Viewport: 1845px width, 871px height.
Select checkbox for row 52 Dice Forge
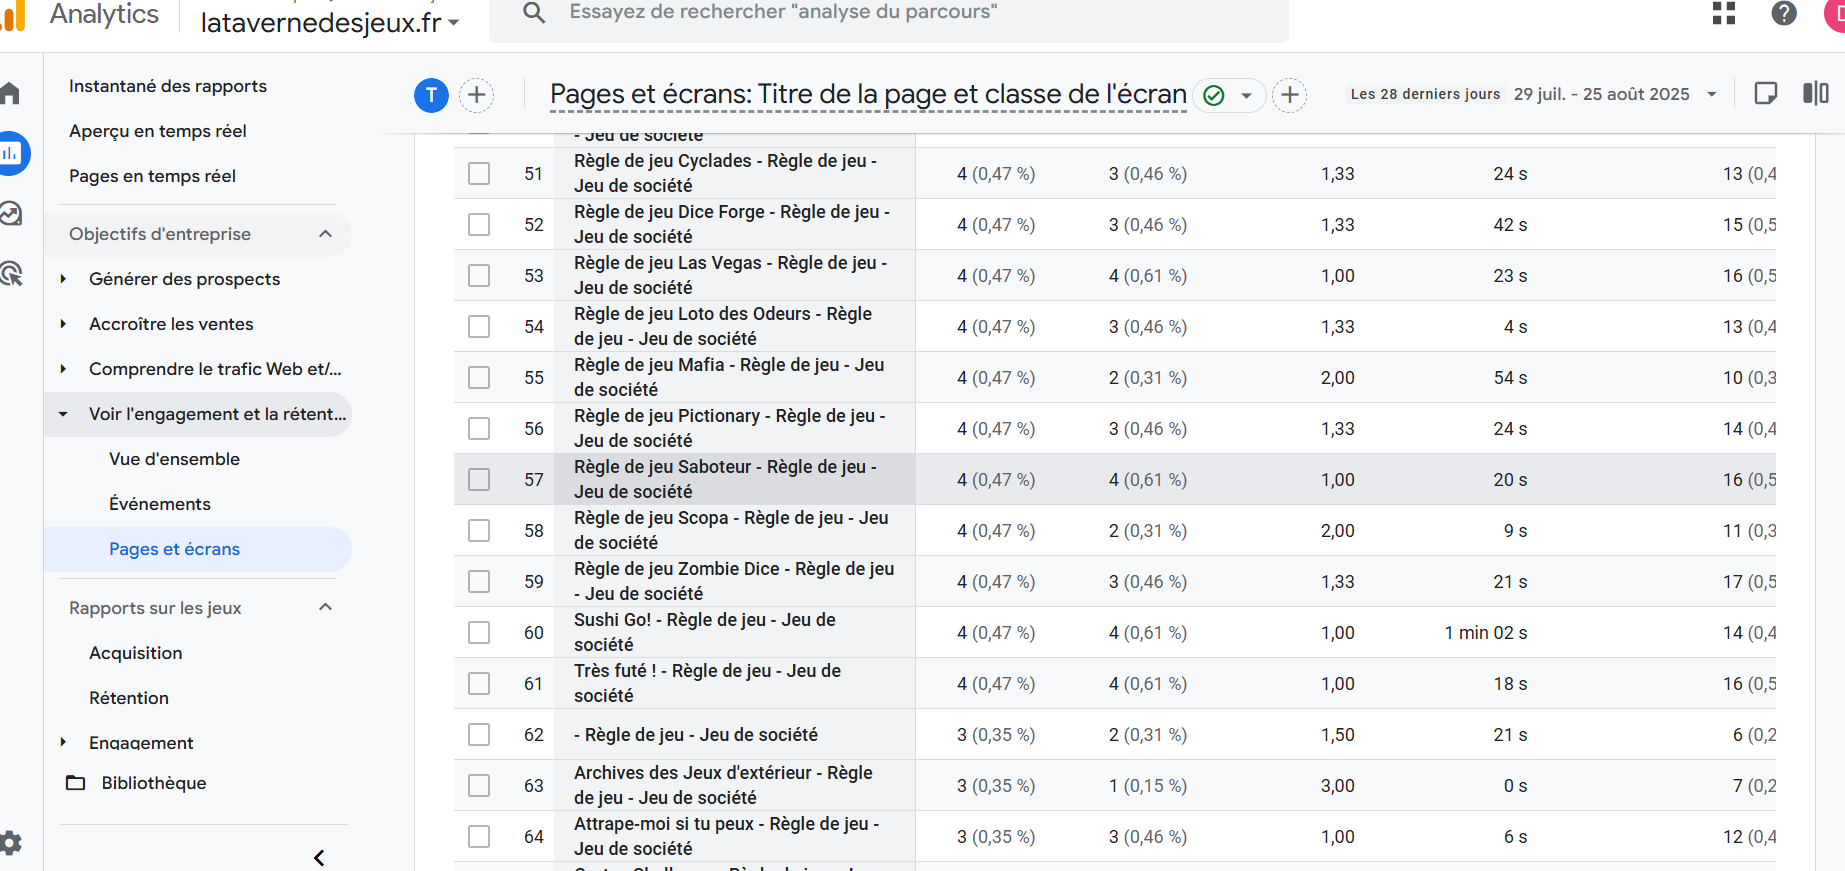point(479,225)
